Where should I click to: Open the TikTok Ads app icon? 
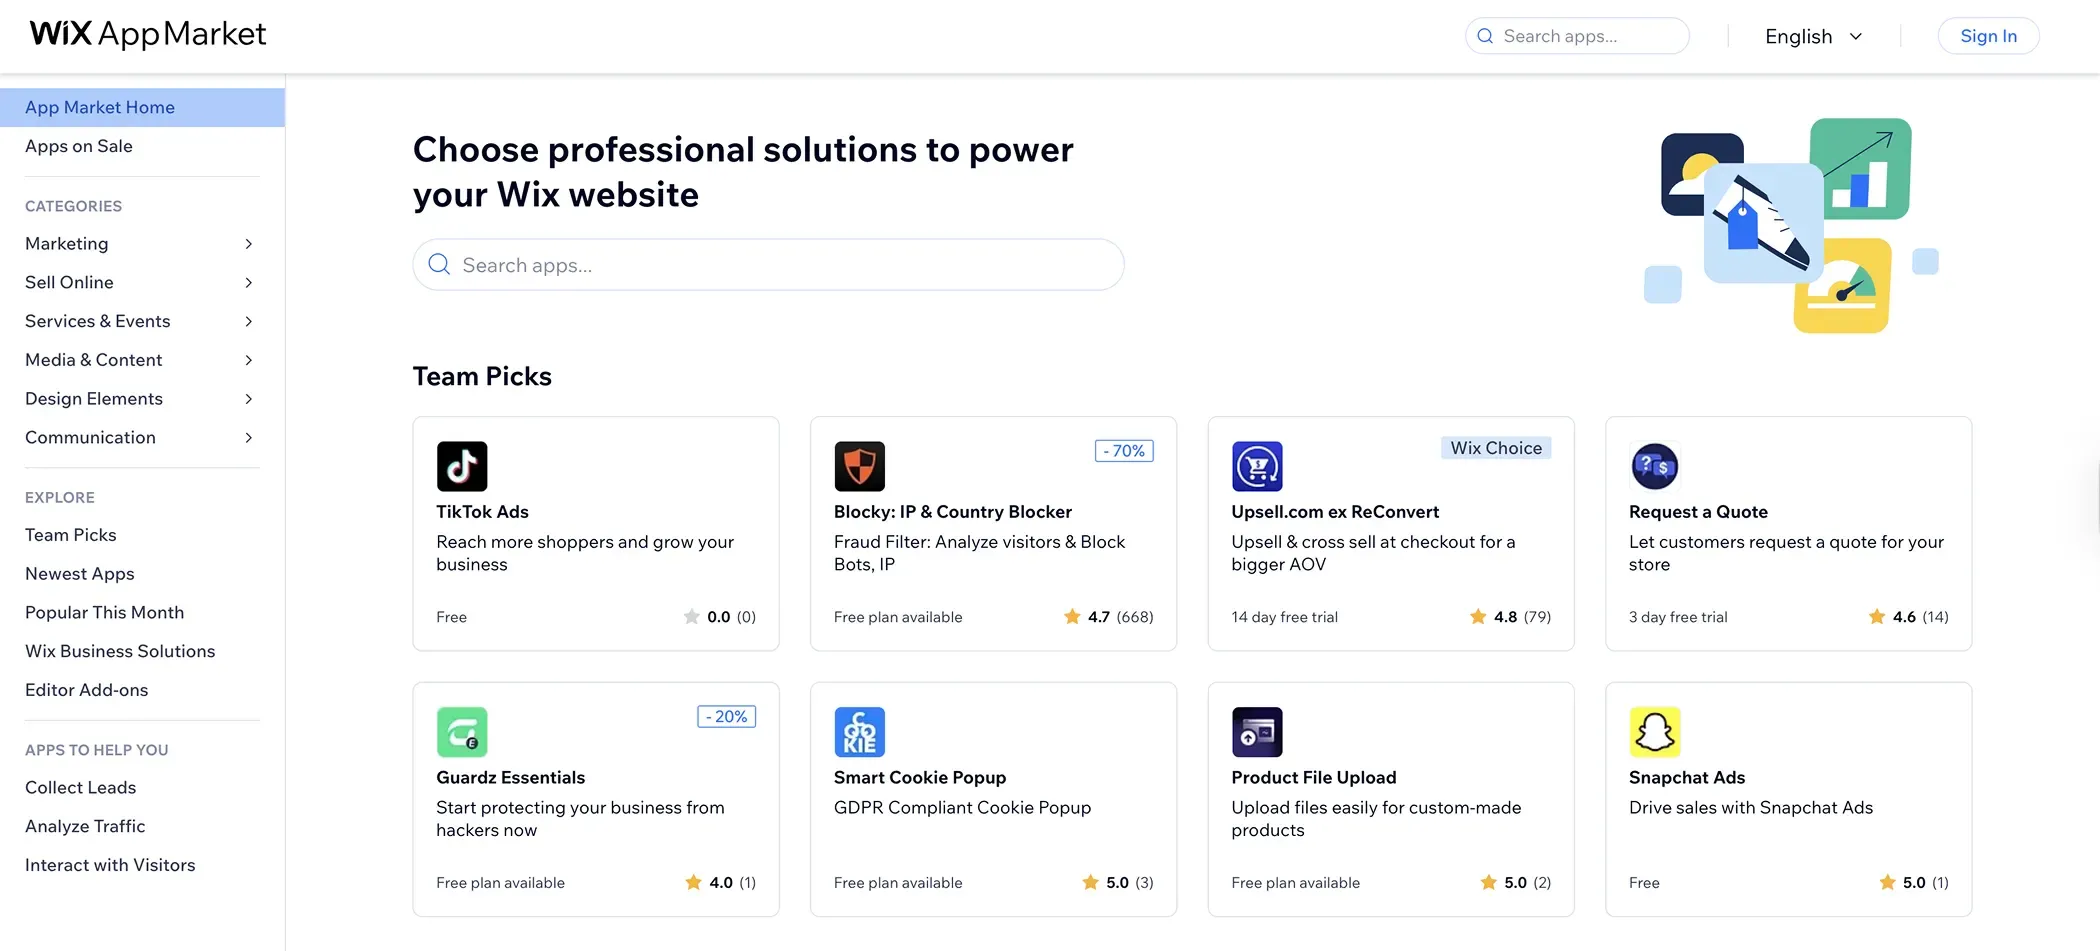tap(461, 466)
